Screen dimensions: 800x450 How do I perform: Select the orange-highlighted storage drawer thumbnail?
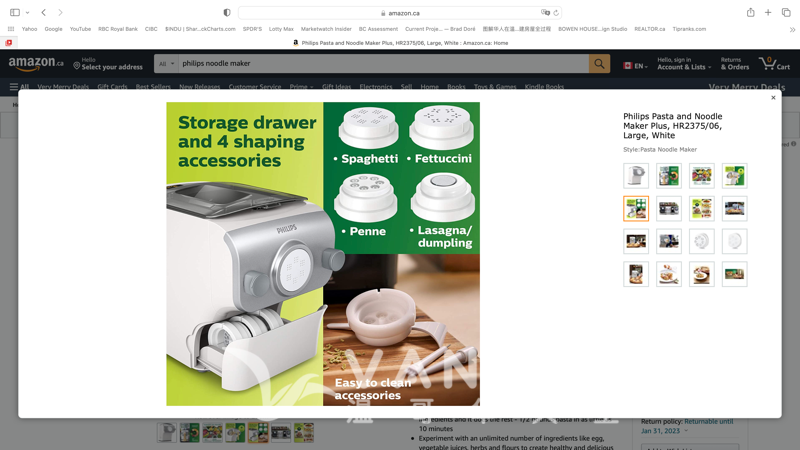click(x=636, y=209)
